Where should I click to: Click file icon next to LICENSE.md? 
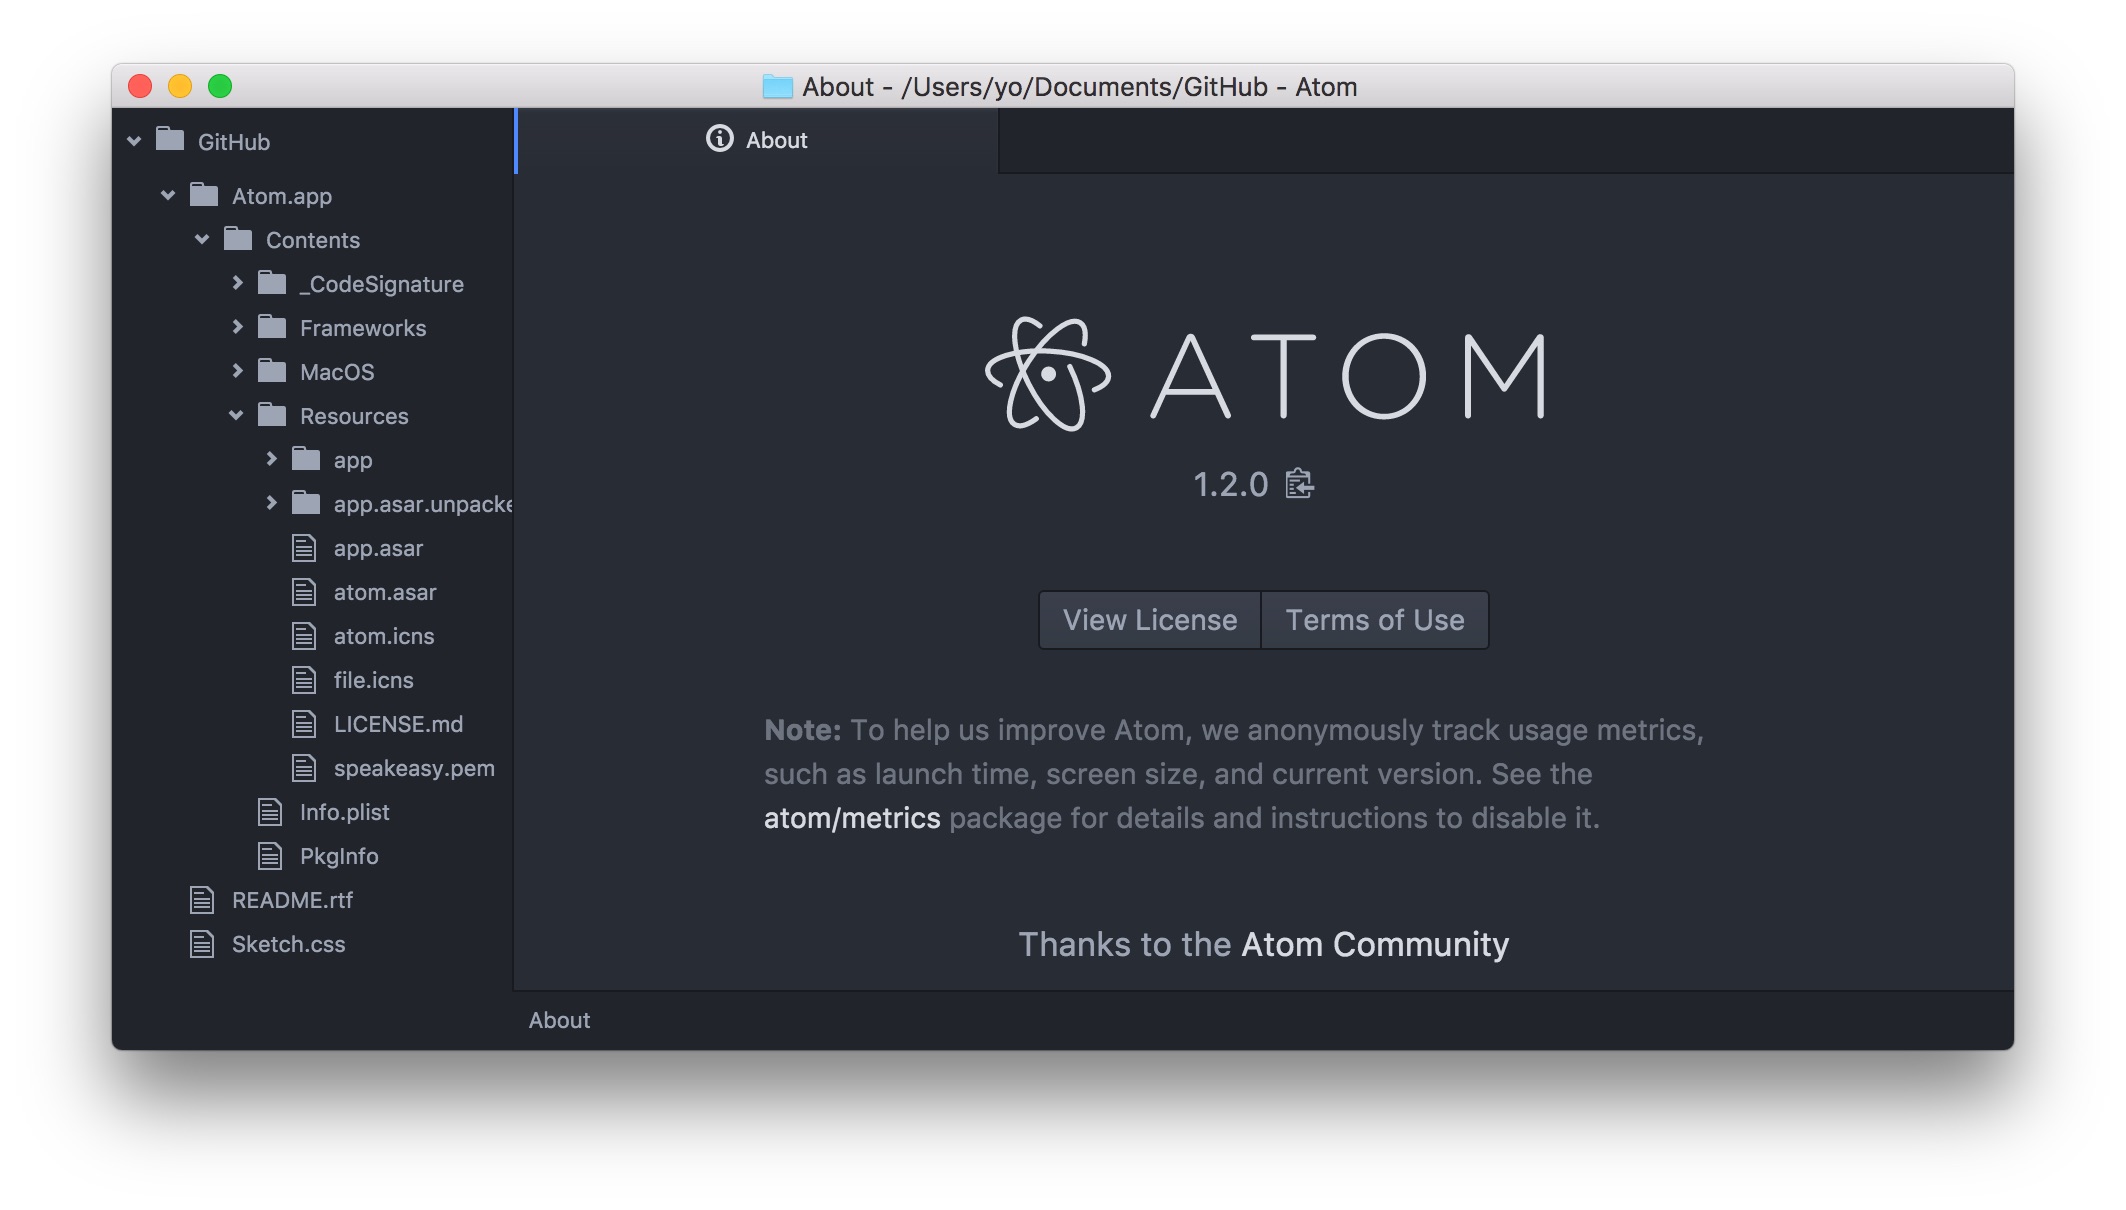[304, 724]
